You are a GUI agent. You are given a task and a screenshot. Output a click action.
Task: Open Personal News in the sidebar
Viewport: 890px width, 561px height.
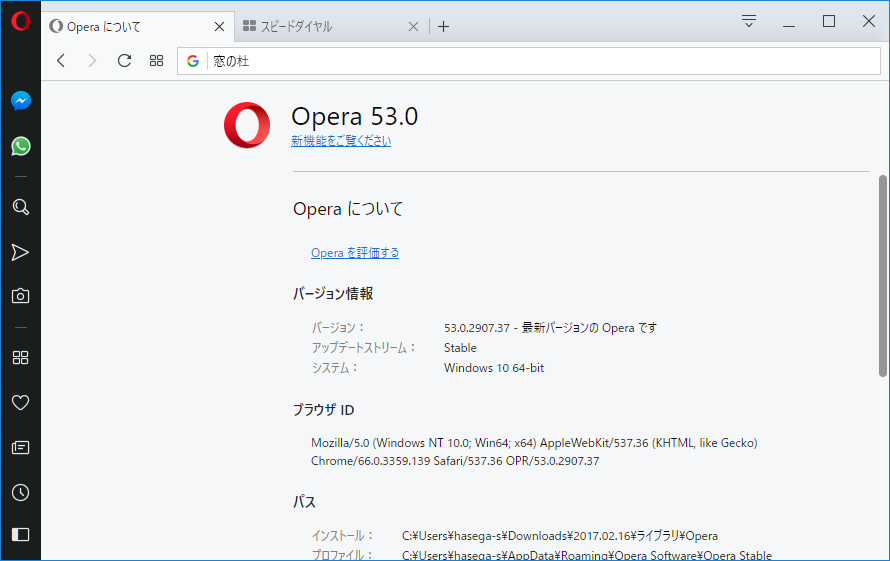click(20, 448)
